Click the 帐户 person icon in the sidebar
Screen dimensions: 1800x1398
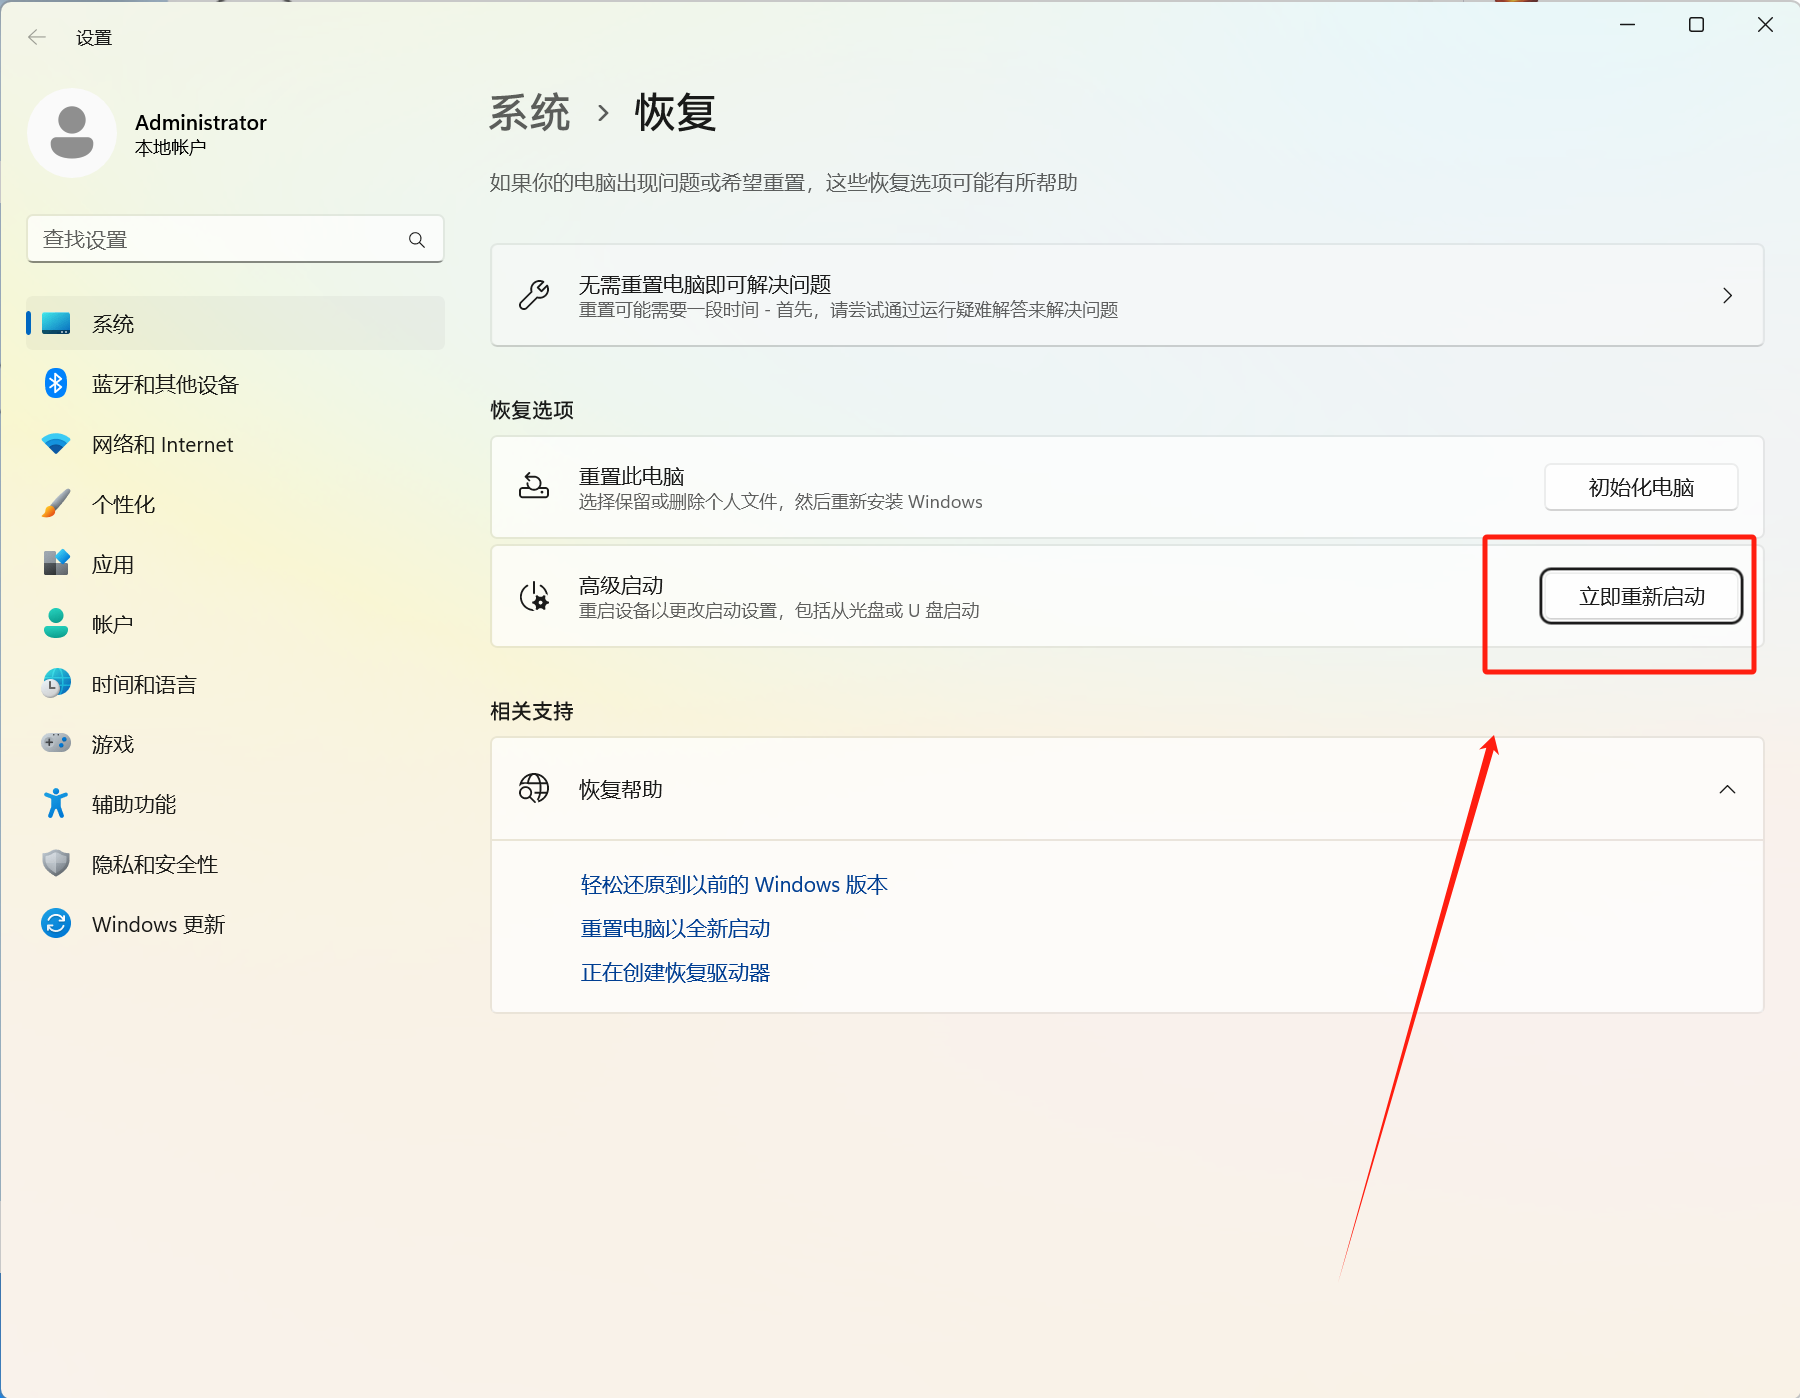click(x=56, y=623)
